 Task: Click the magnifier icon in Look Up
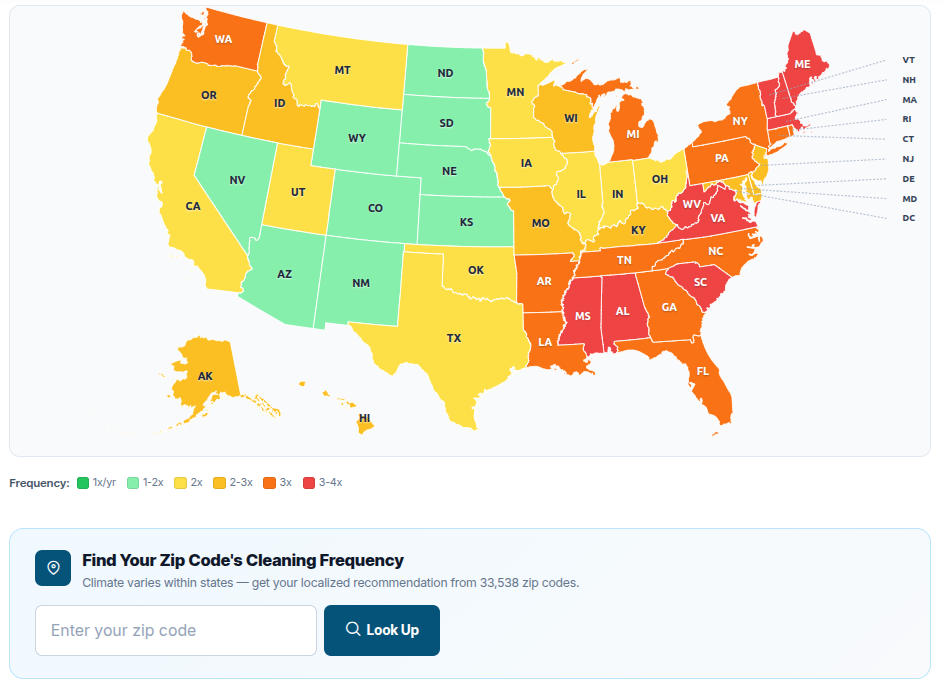pos(353,630)
